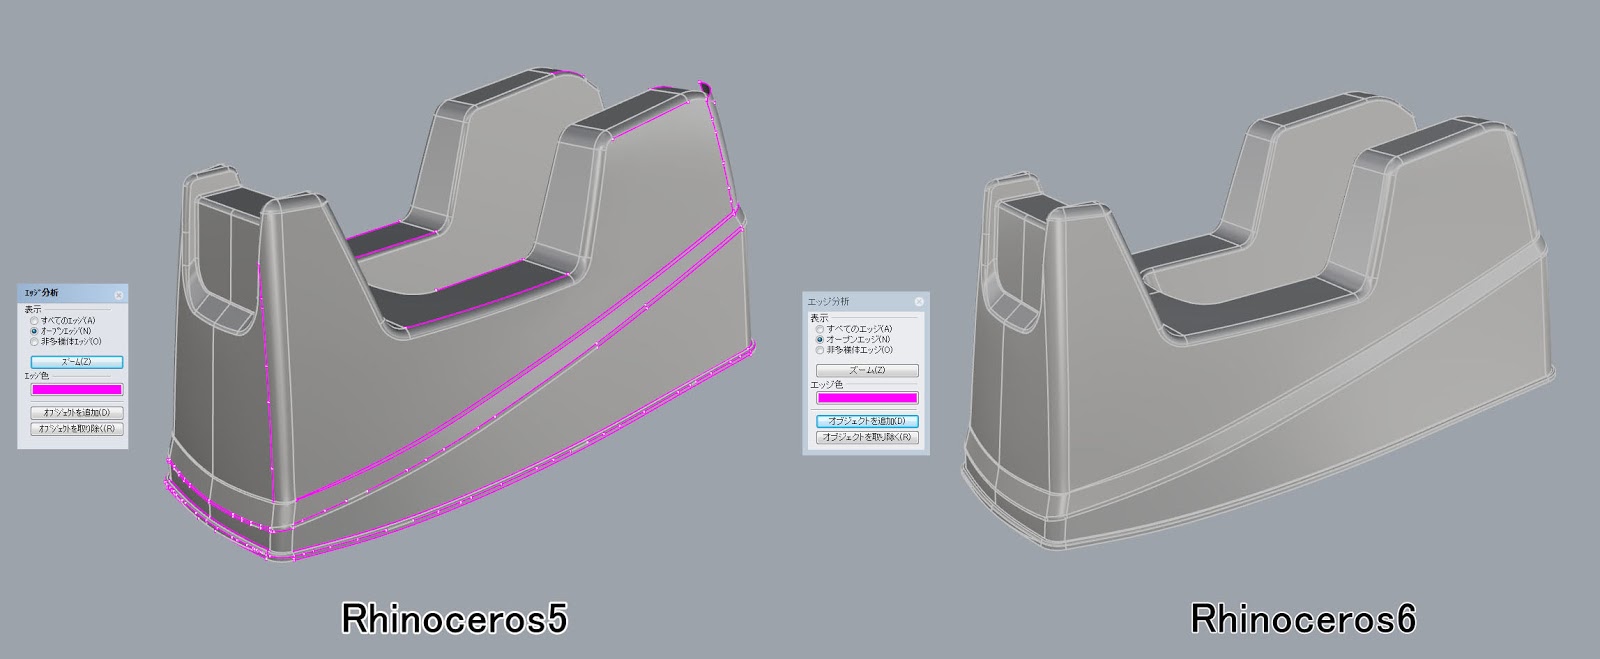Select すべてのエッジ(A) radio in Rhinoceros5 dialog
Image resolution: width=1600 pixels, height=659 pixels.
(x=35, y=320)
